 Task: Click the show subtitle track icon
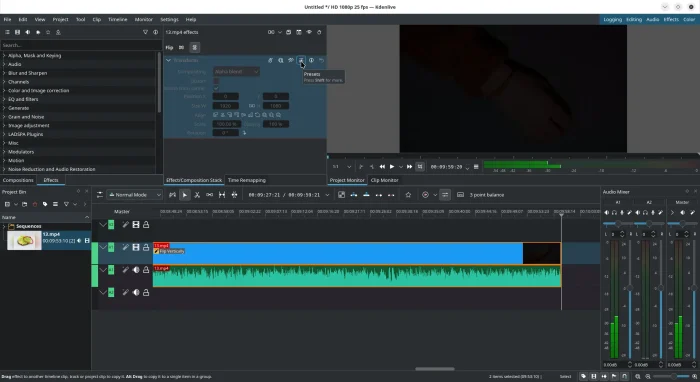tap(460, 195)
